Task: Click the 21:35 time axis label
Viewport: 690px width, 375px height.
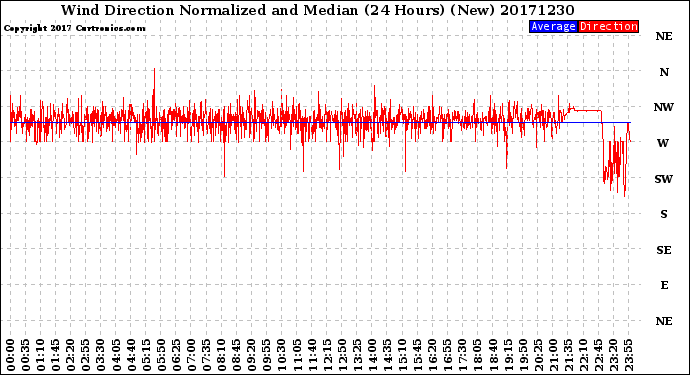Action: point(568,355)
